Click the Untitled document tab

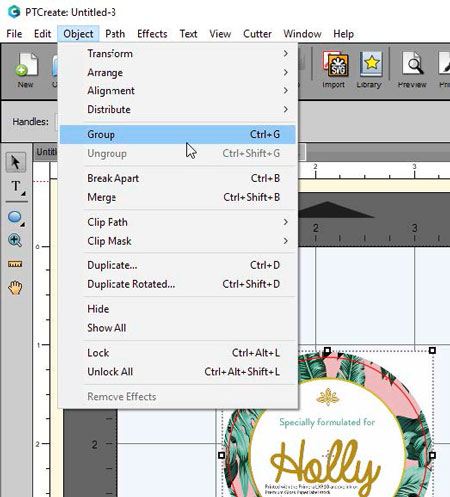tap(46, 152)
